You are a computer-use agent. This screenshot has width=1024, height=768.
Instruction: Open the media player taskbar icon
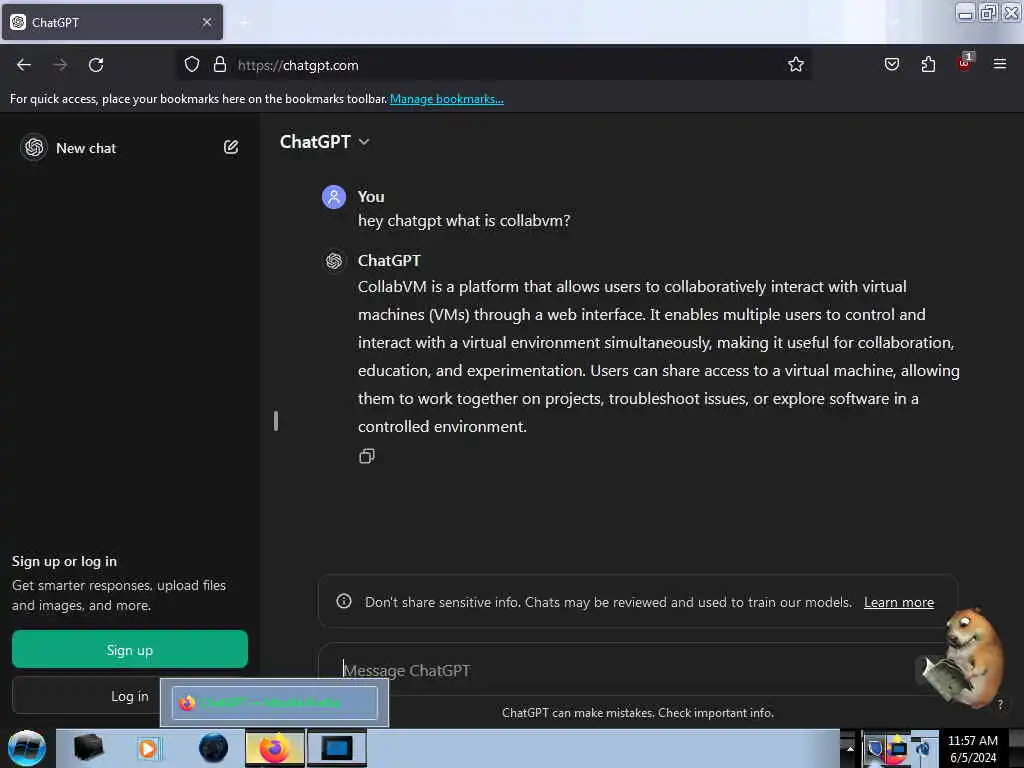pos(148,748)
